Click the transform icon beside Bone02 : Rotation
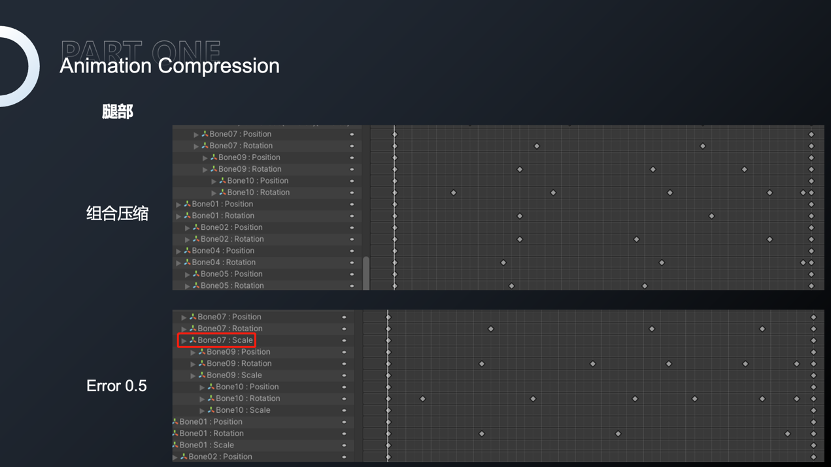The height and width of the screenshot is (468, 832). tap(196, 239)
